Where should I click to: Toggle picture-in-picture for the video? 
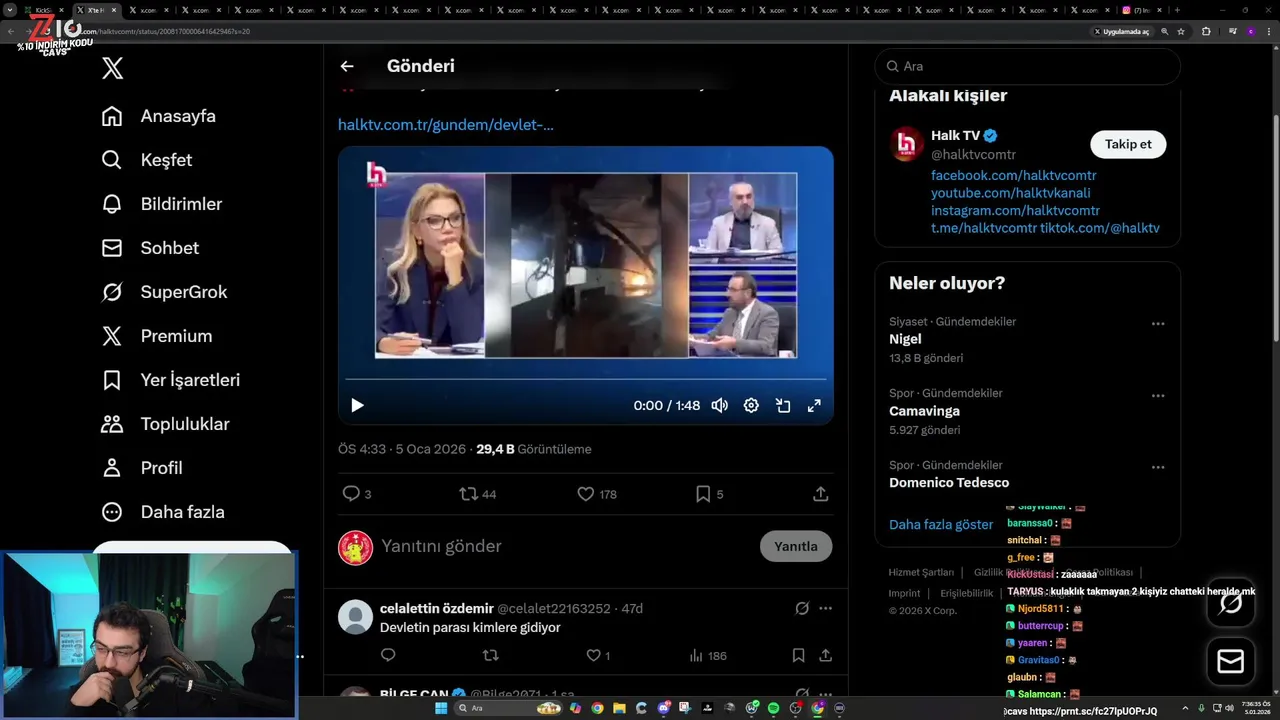coord(783,405)
